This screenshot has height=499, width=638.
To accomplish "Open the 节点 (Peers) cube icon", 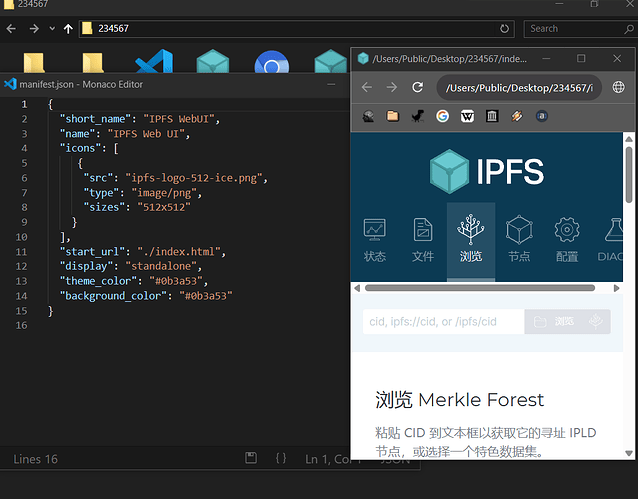I will (519, 230).
